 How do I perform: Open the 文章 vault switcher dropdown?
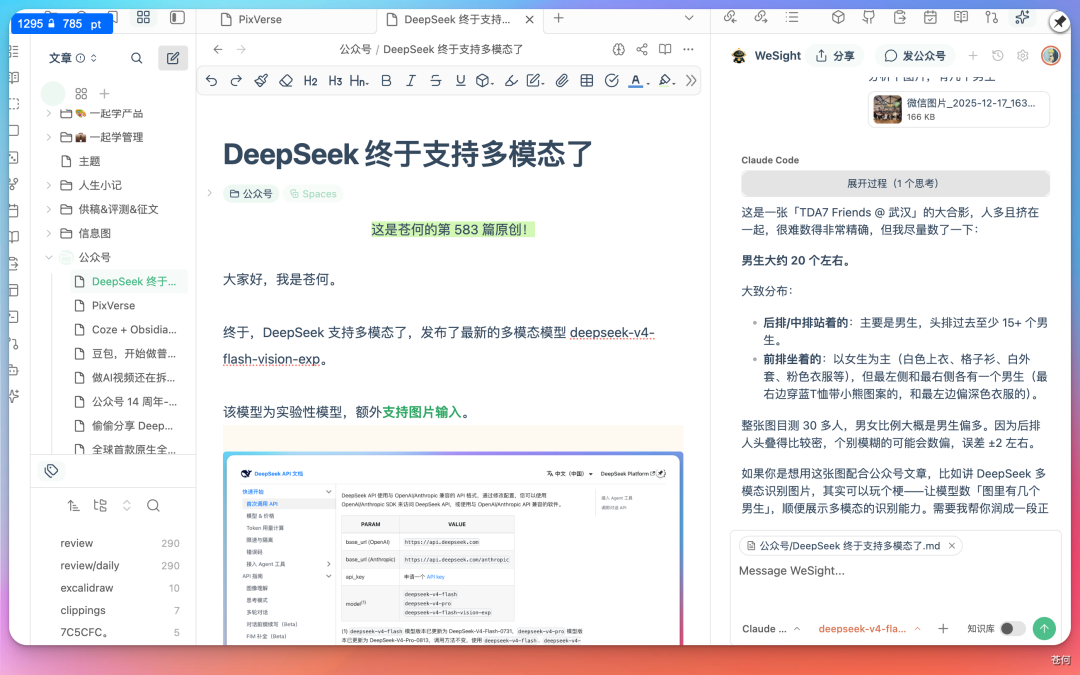pos(73,59)
